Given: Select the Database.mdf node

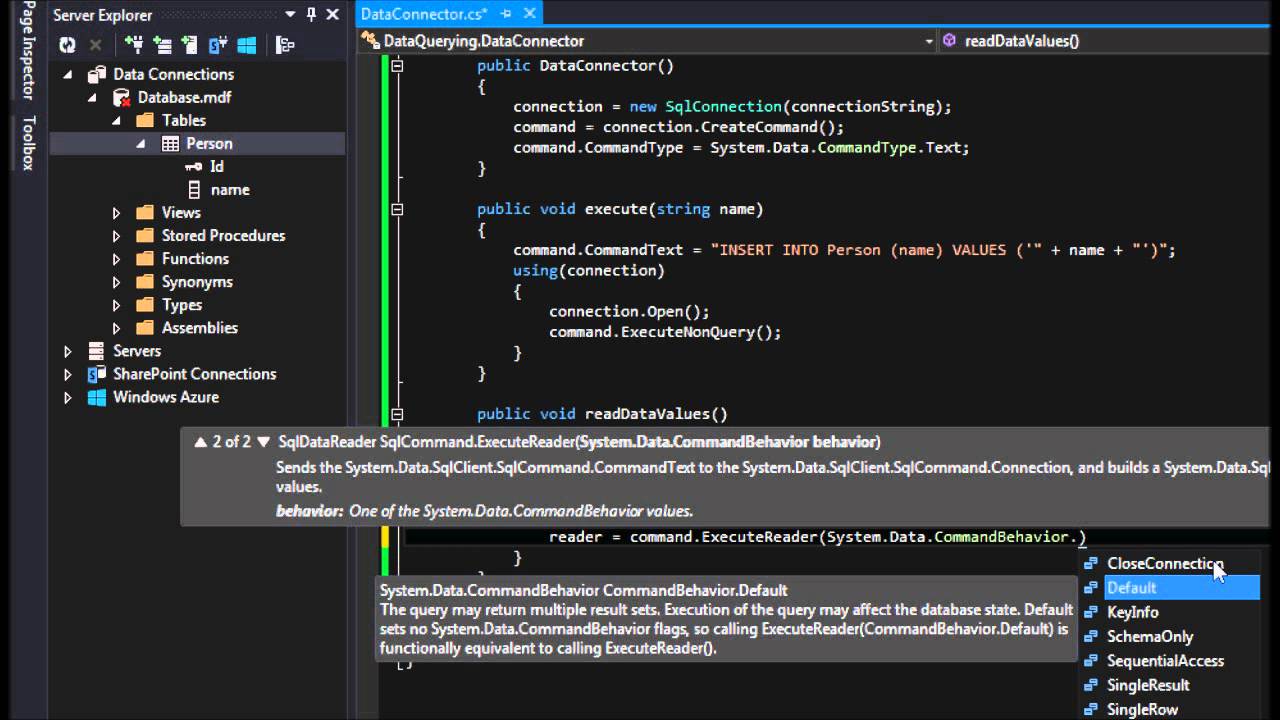Looking at the screenshot, I should [184, 97].
